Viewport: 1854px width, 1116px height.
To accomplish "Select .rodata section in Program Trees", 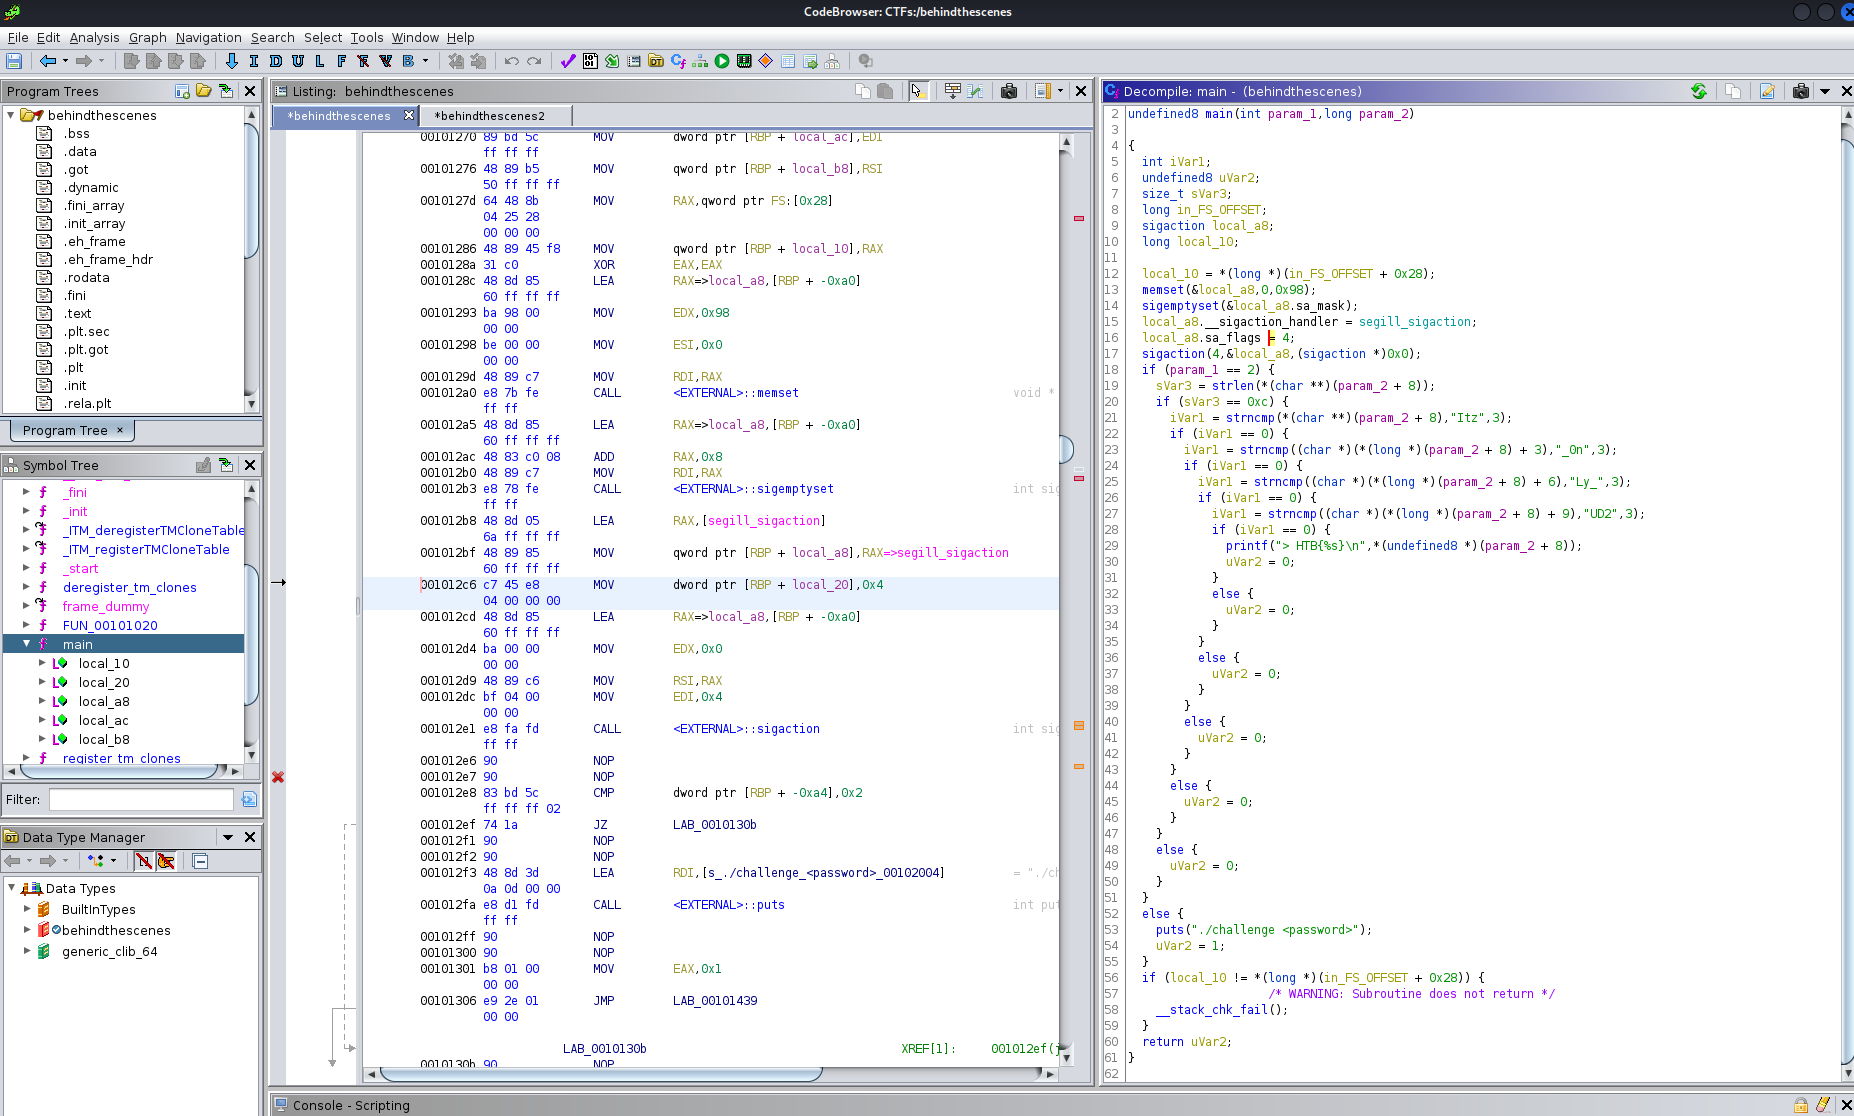I will click(87, 277).
